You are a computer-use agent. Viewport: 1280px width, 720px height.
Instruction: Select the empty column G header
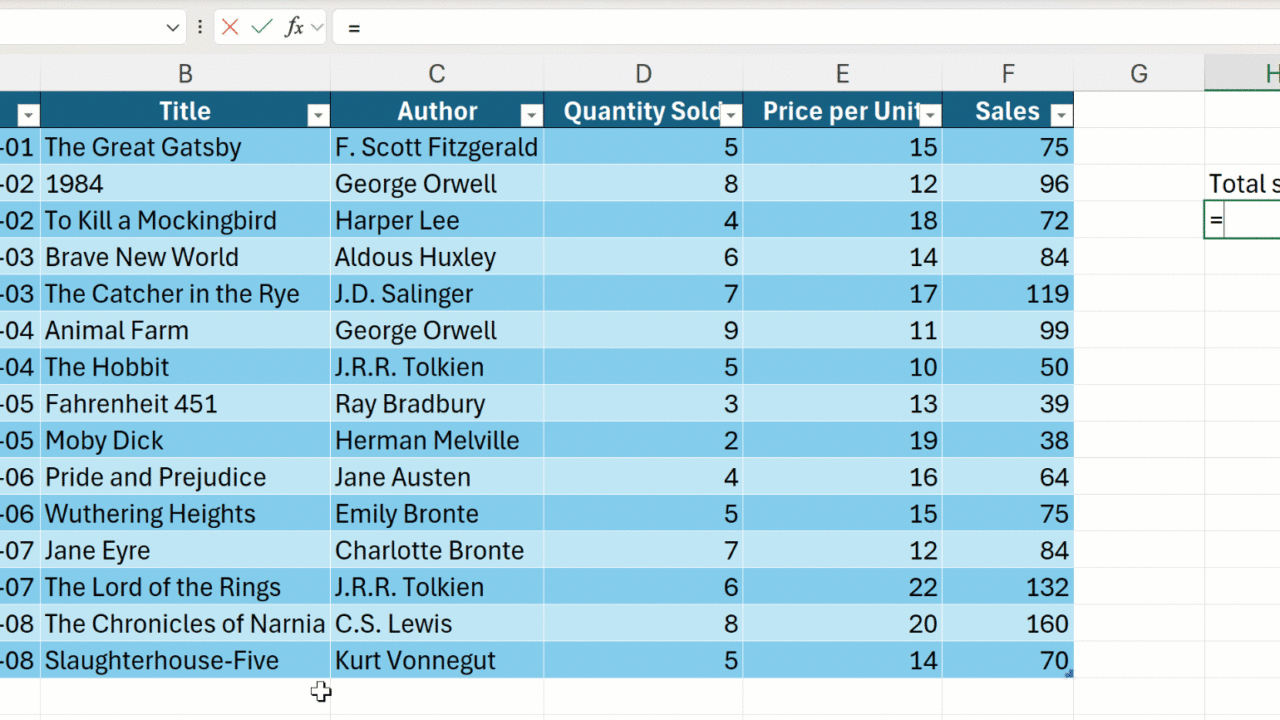1138,73
